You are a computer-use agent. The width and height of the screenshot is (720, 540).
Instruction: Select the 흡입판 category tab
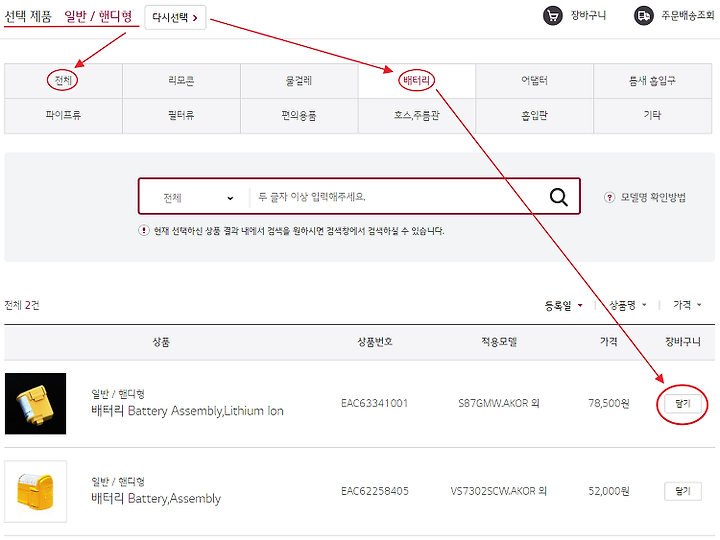(x=534, y=115)
